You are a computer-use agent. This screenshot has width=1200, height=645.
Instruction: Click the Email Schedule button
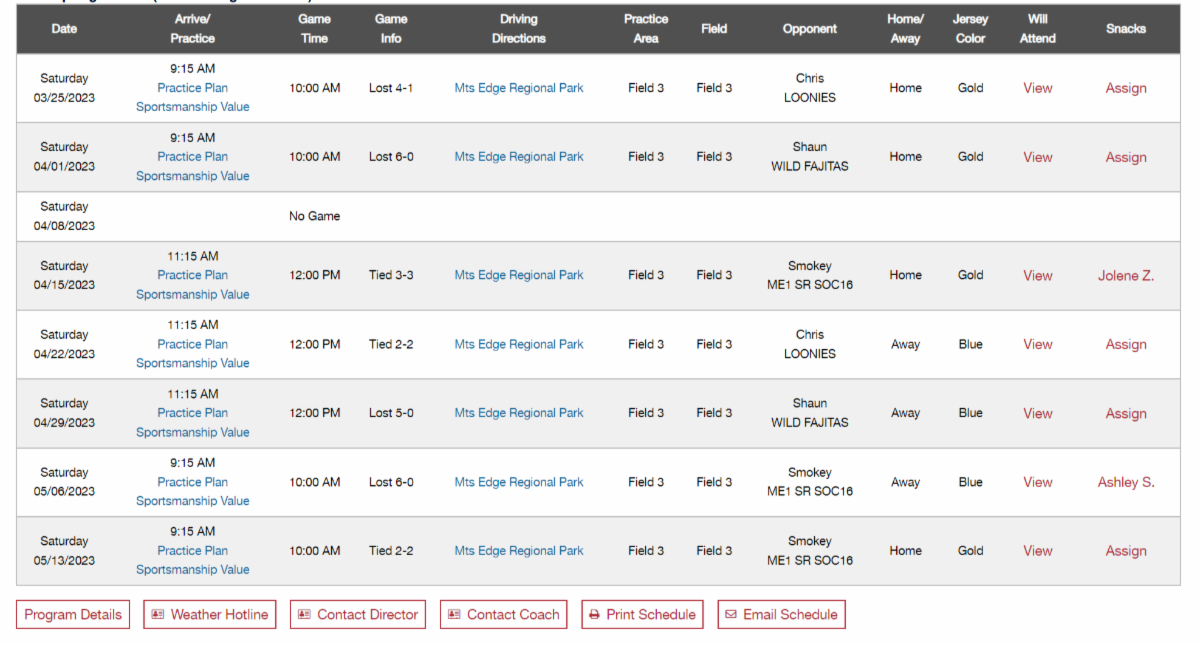[781, 614]
